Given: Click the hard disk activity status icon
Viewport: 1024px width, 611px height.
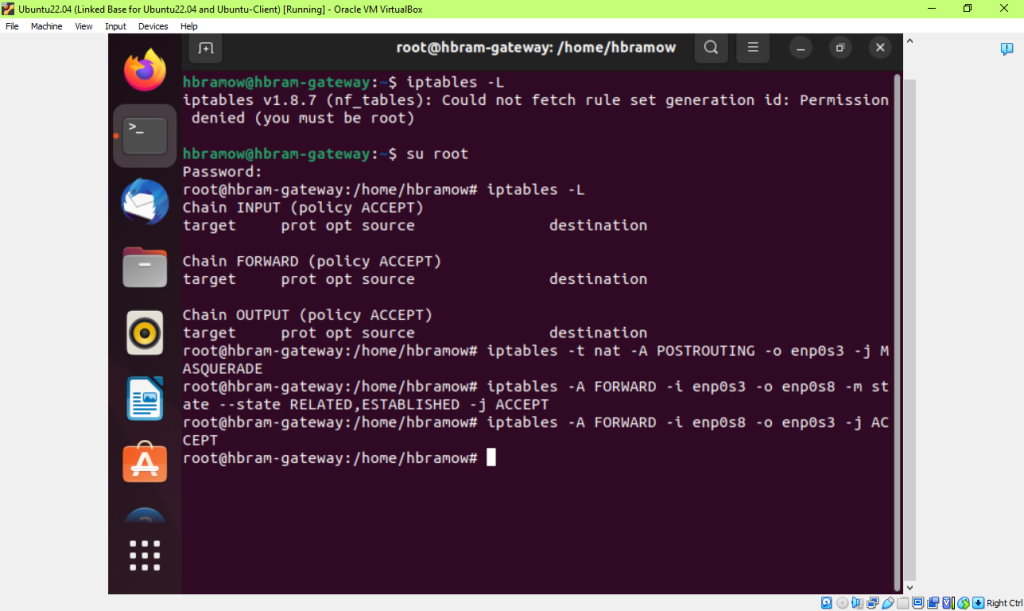Looking at the screenshot, I should click(826, 603).
